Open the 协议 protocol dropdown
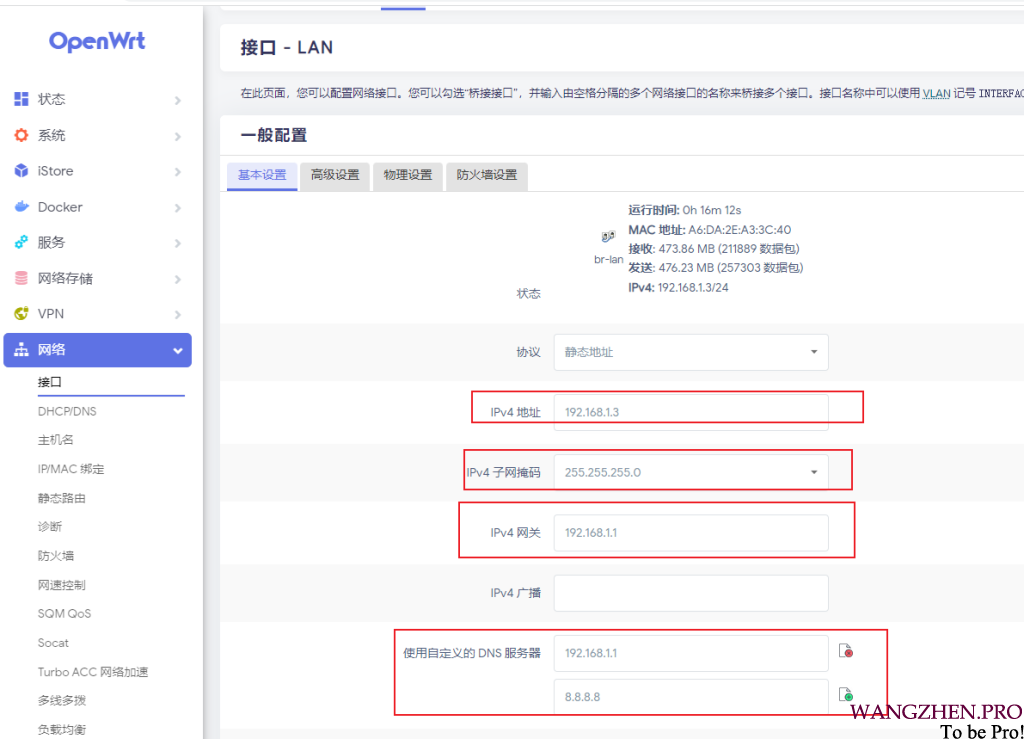The height and width of the screenshot is (739, 1024). click(690, 352)
